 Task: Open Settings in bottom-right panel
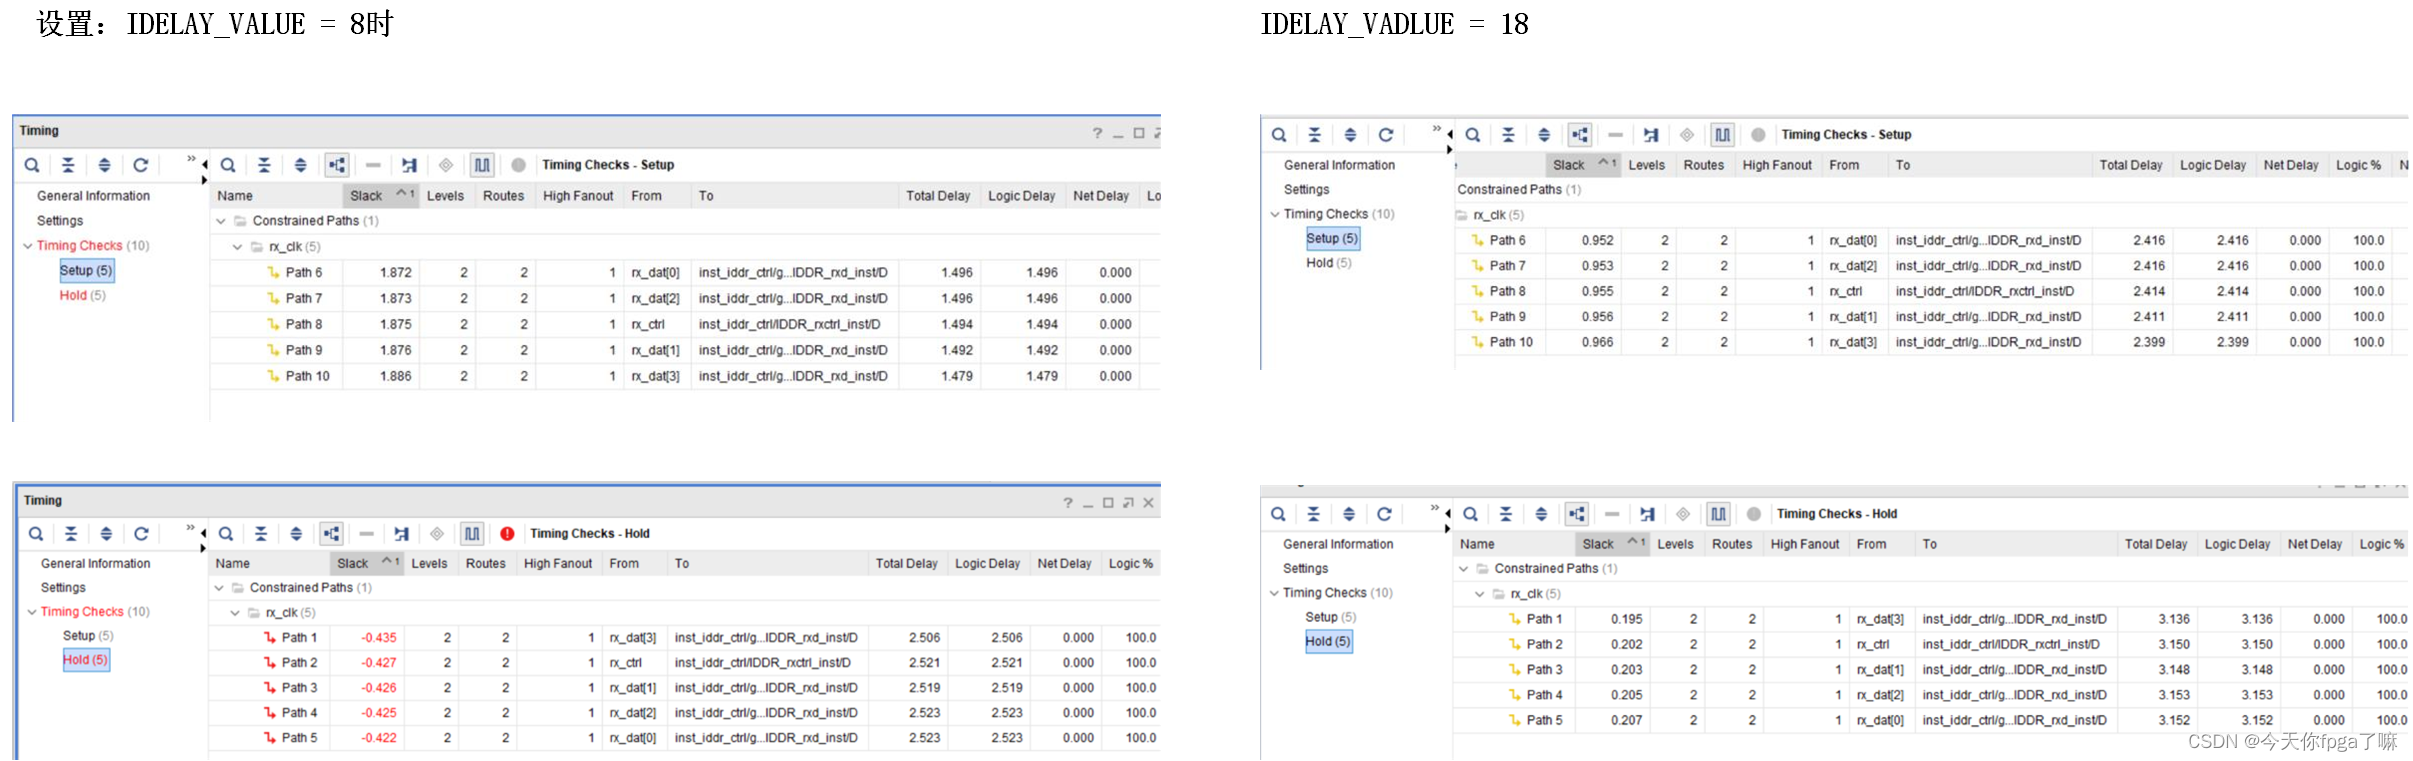(x=1305, y=568)
